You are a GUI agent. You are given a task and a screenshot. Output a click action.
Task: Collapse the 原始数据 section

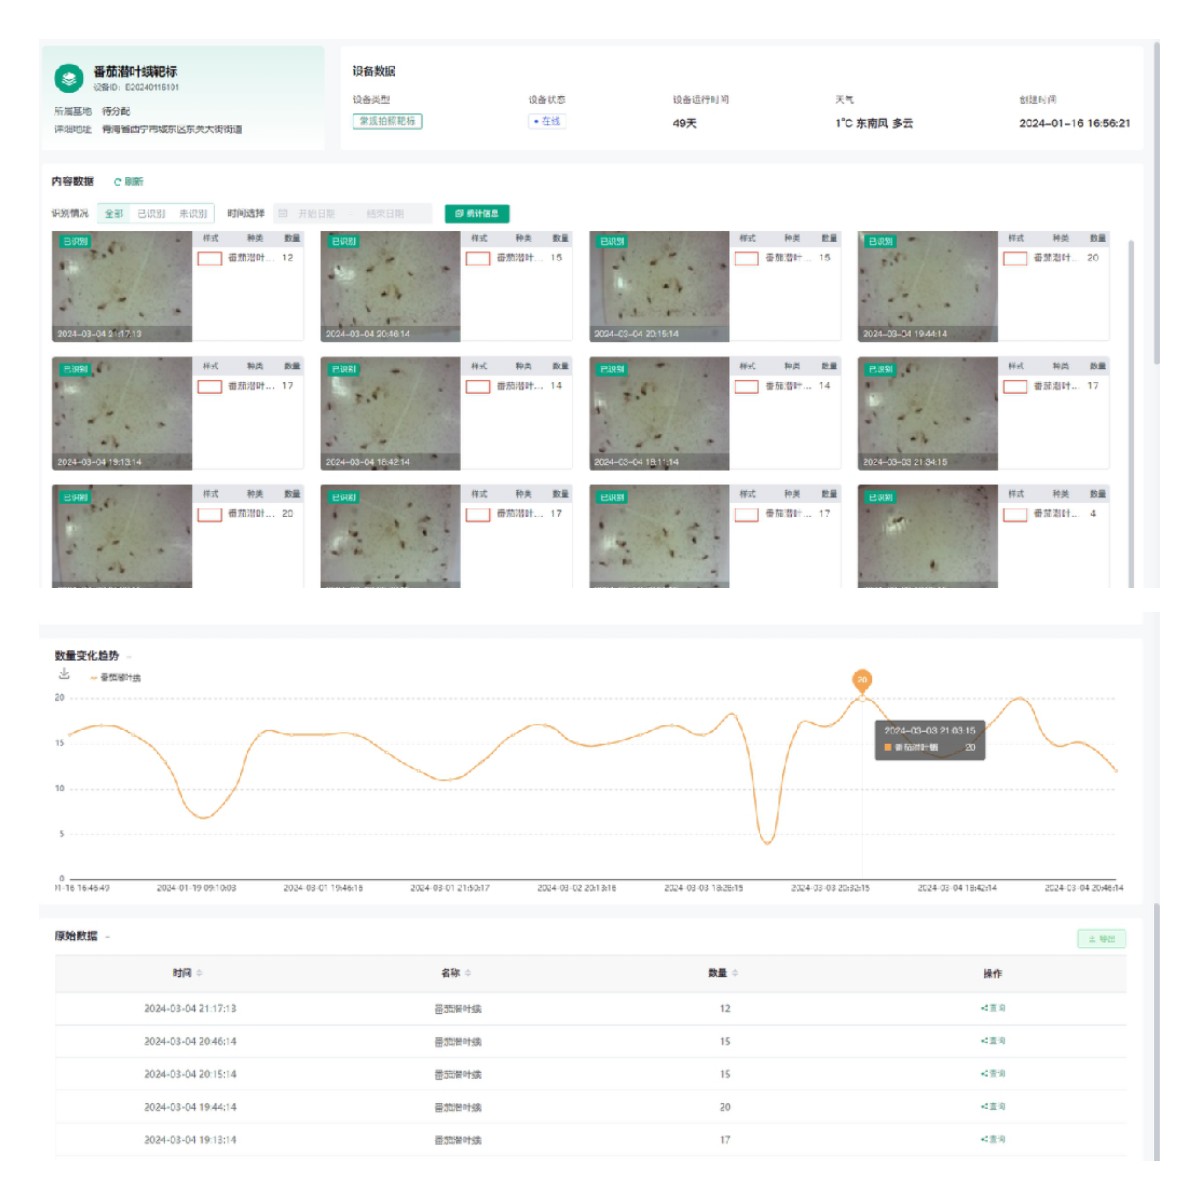[108, 937]
